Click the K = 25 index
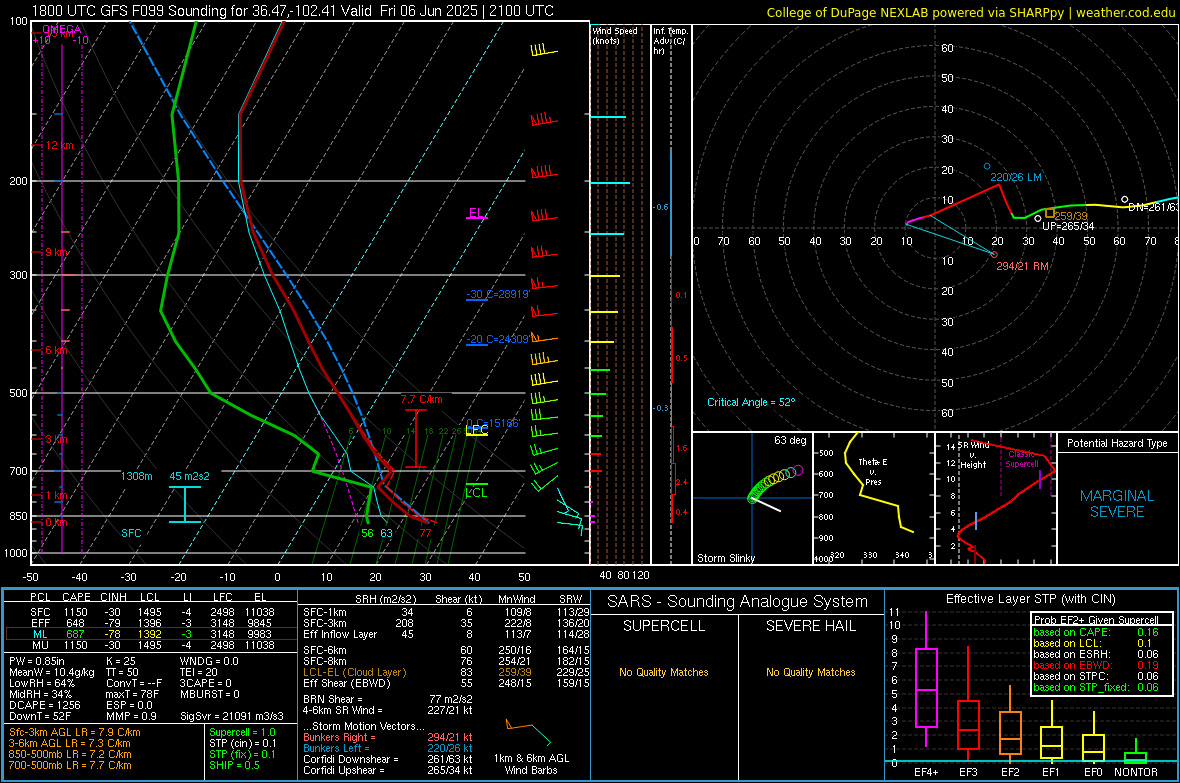Viewport: 1180px width, 783px height. click(x=120, y=662)
